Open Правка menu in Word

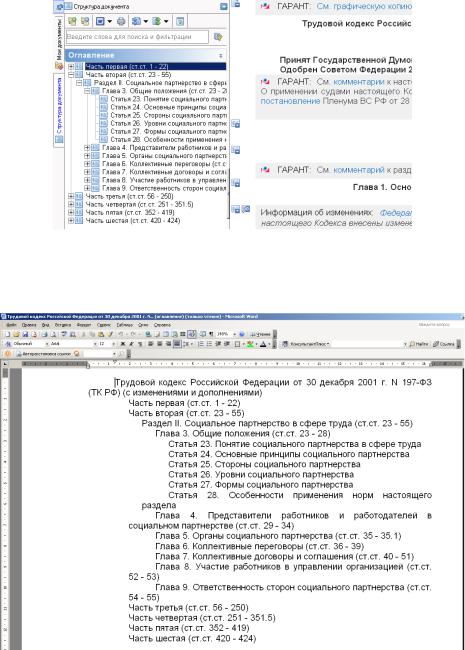(29, 325)
